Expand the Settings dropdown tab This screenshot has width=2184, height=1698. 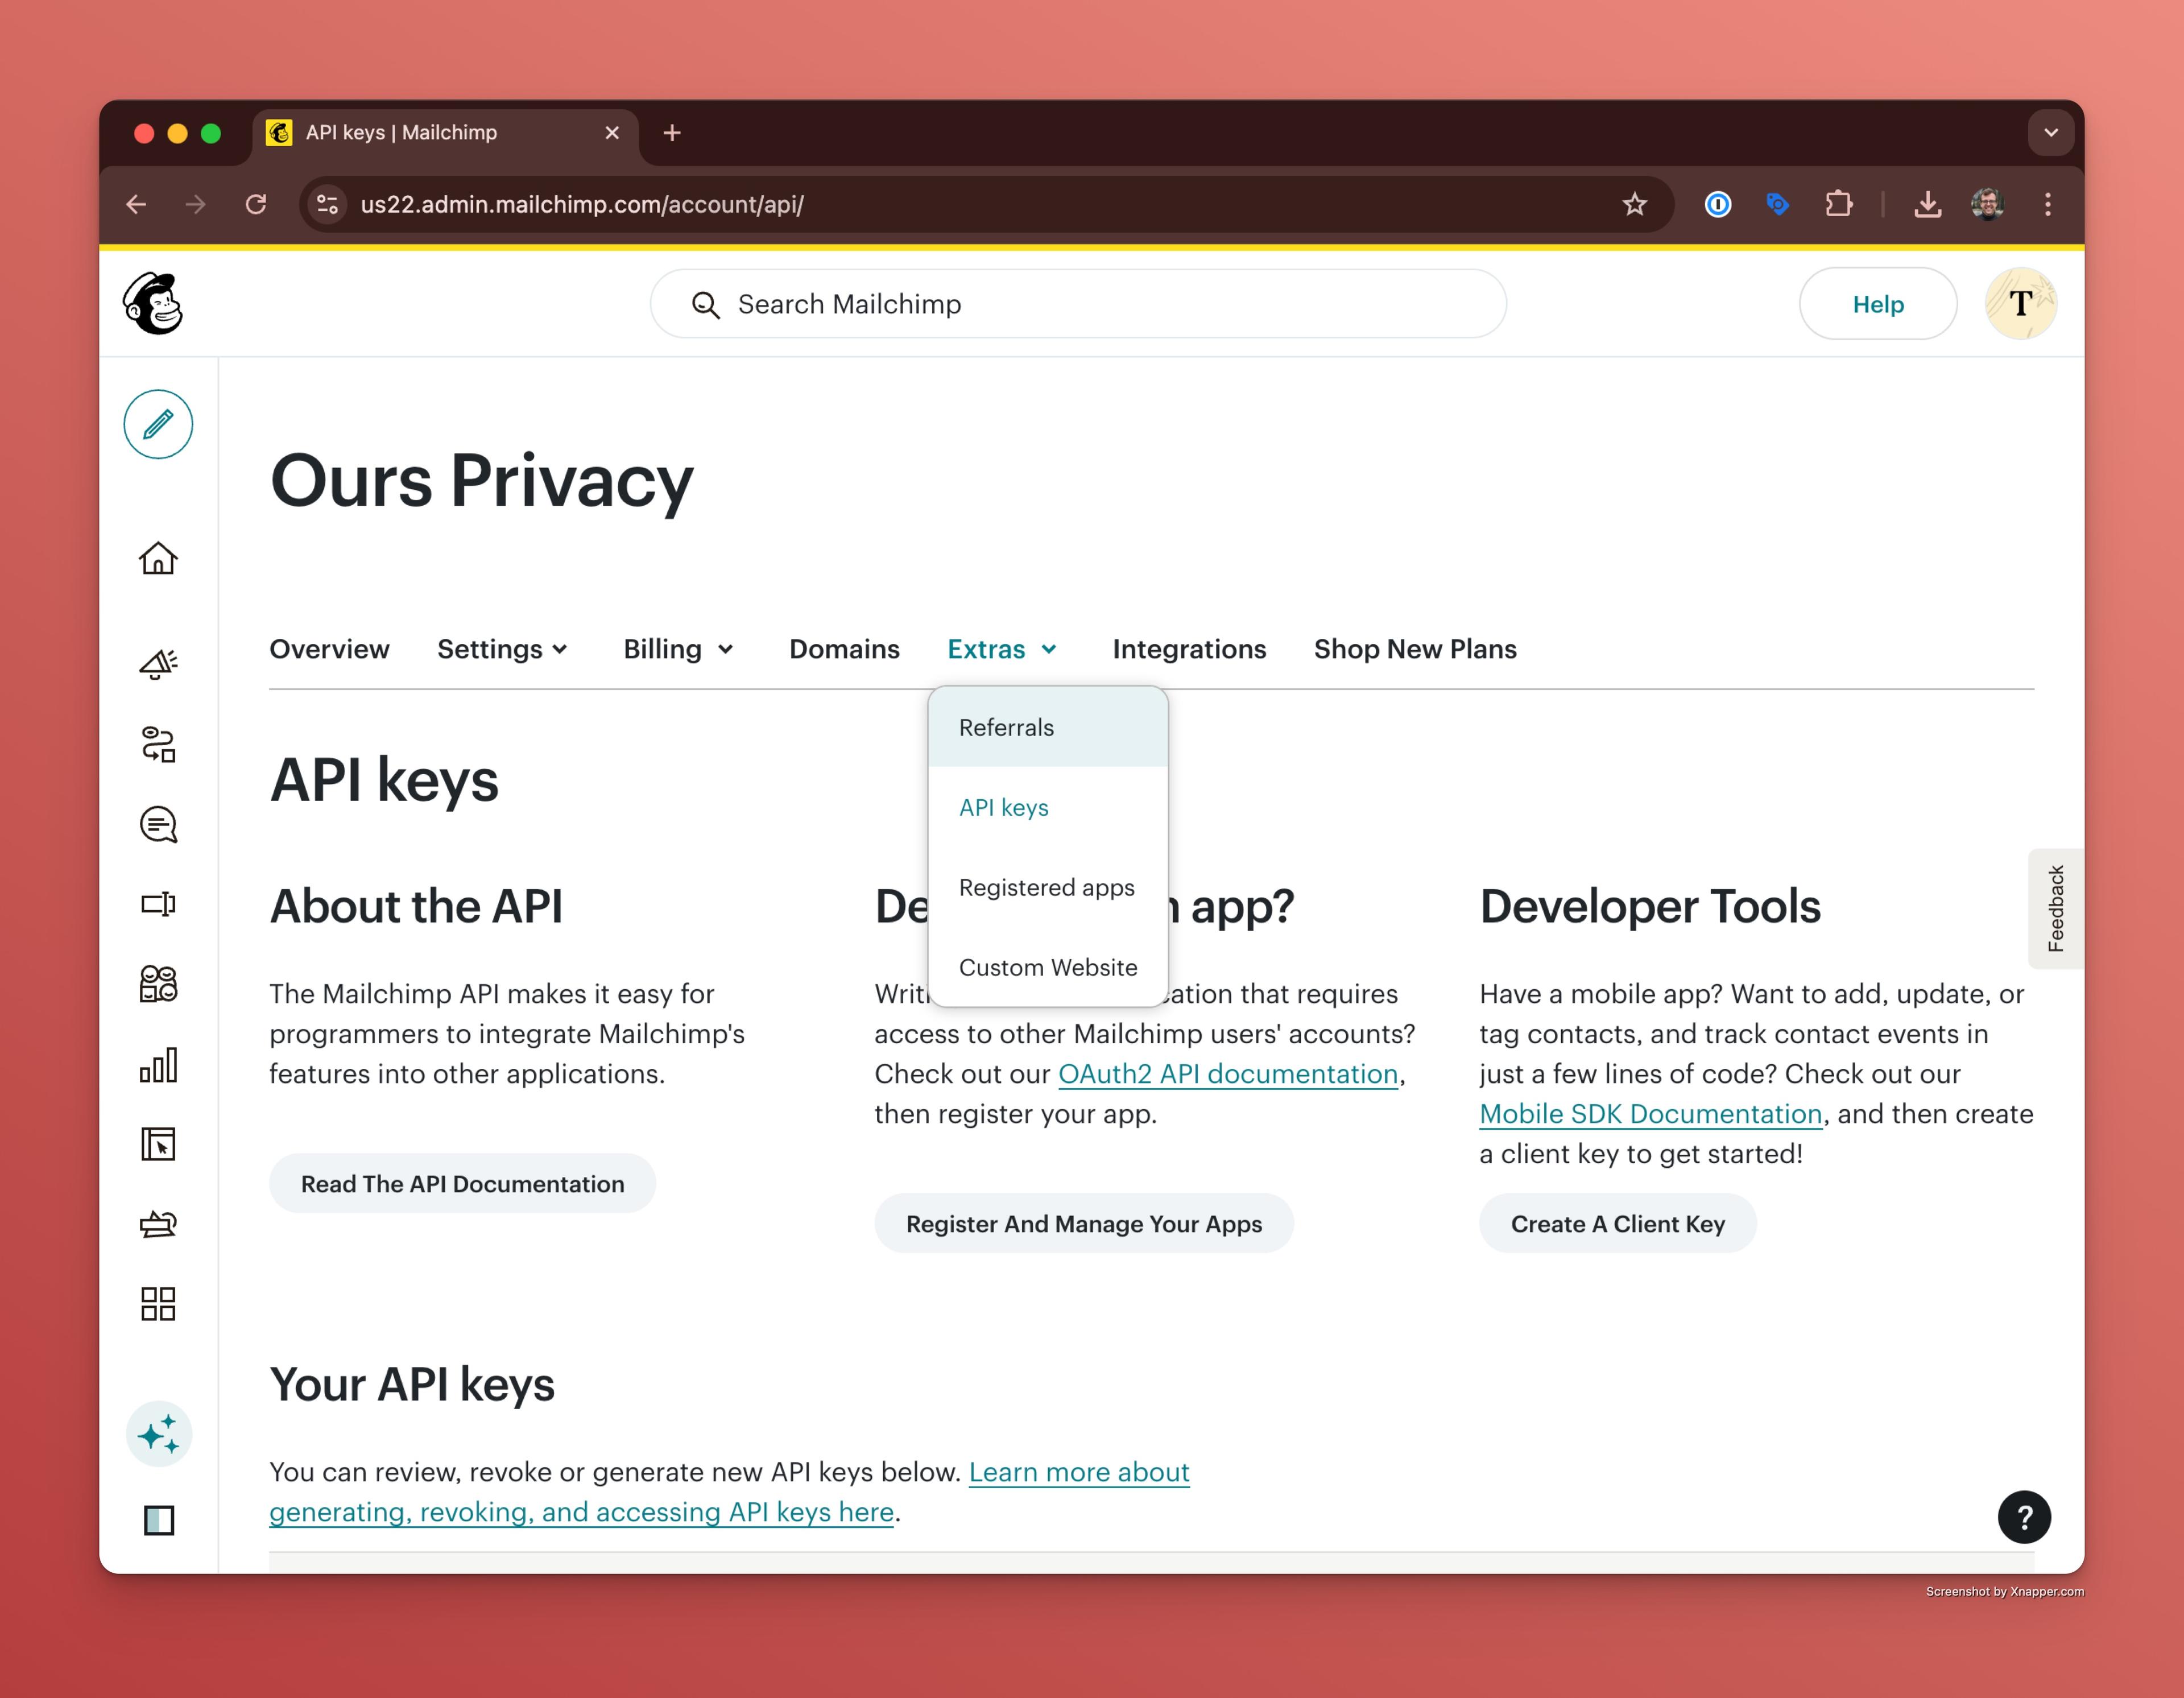[502, 649]
